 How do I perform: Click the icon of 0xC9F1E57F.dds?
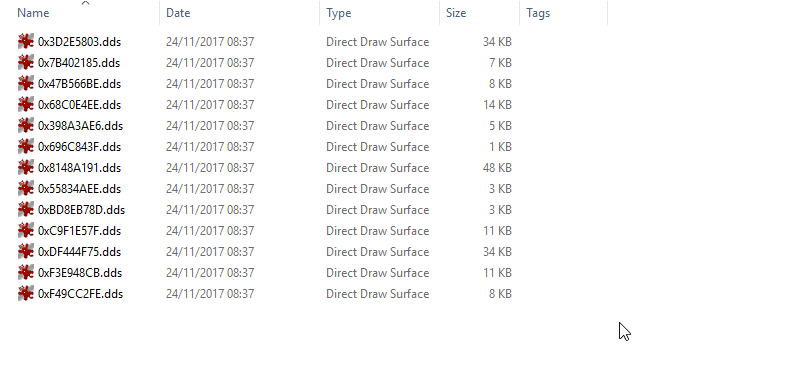coord(26,230)
